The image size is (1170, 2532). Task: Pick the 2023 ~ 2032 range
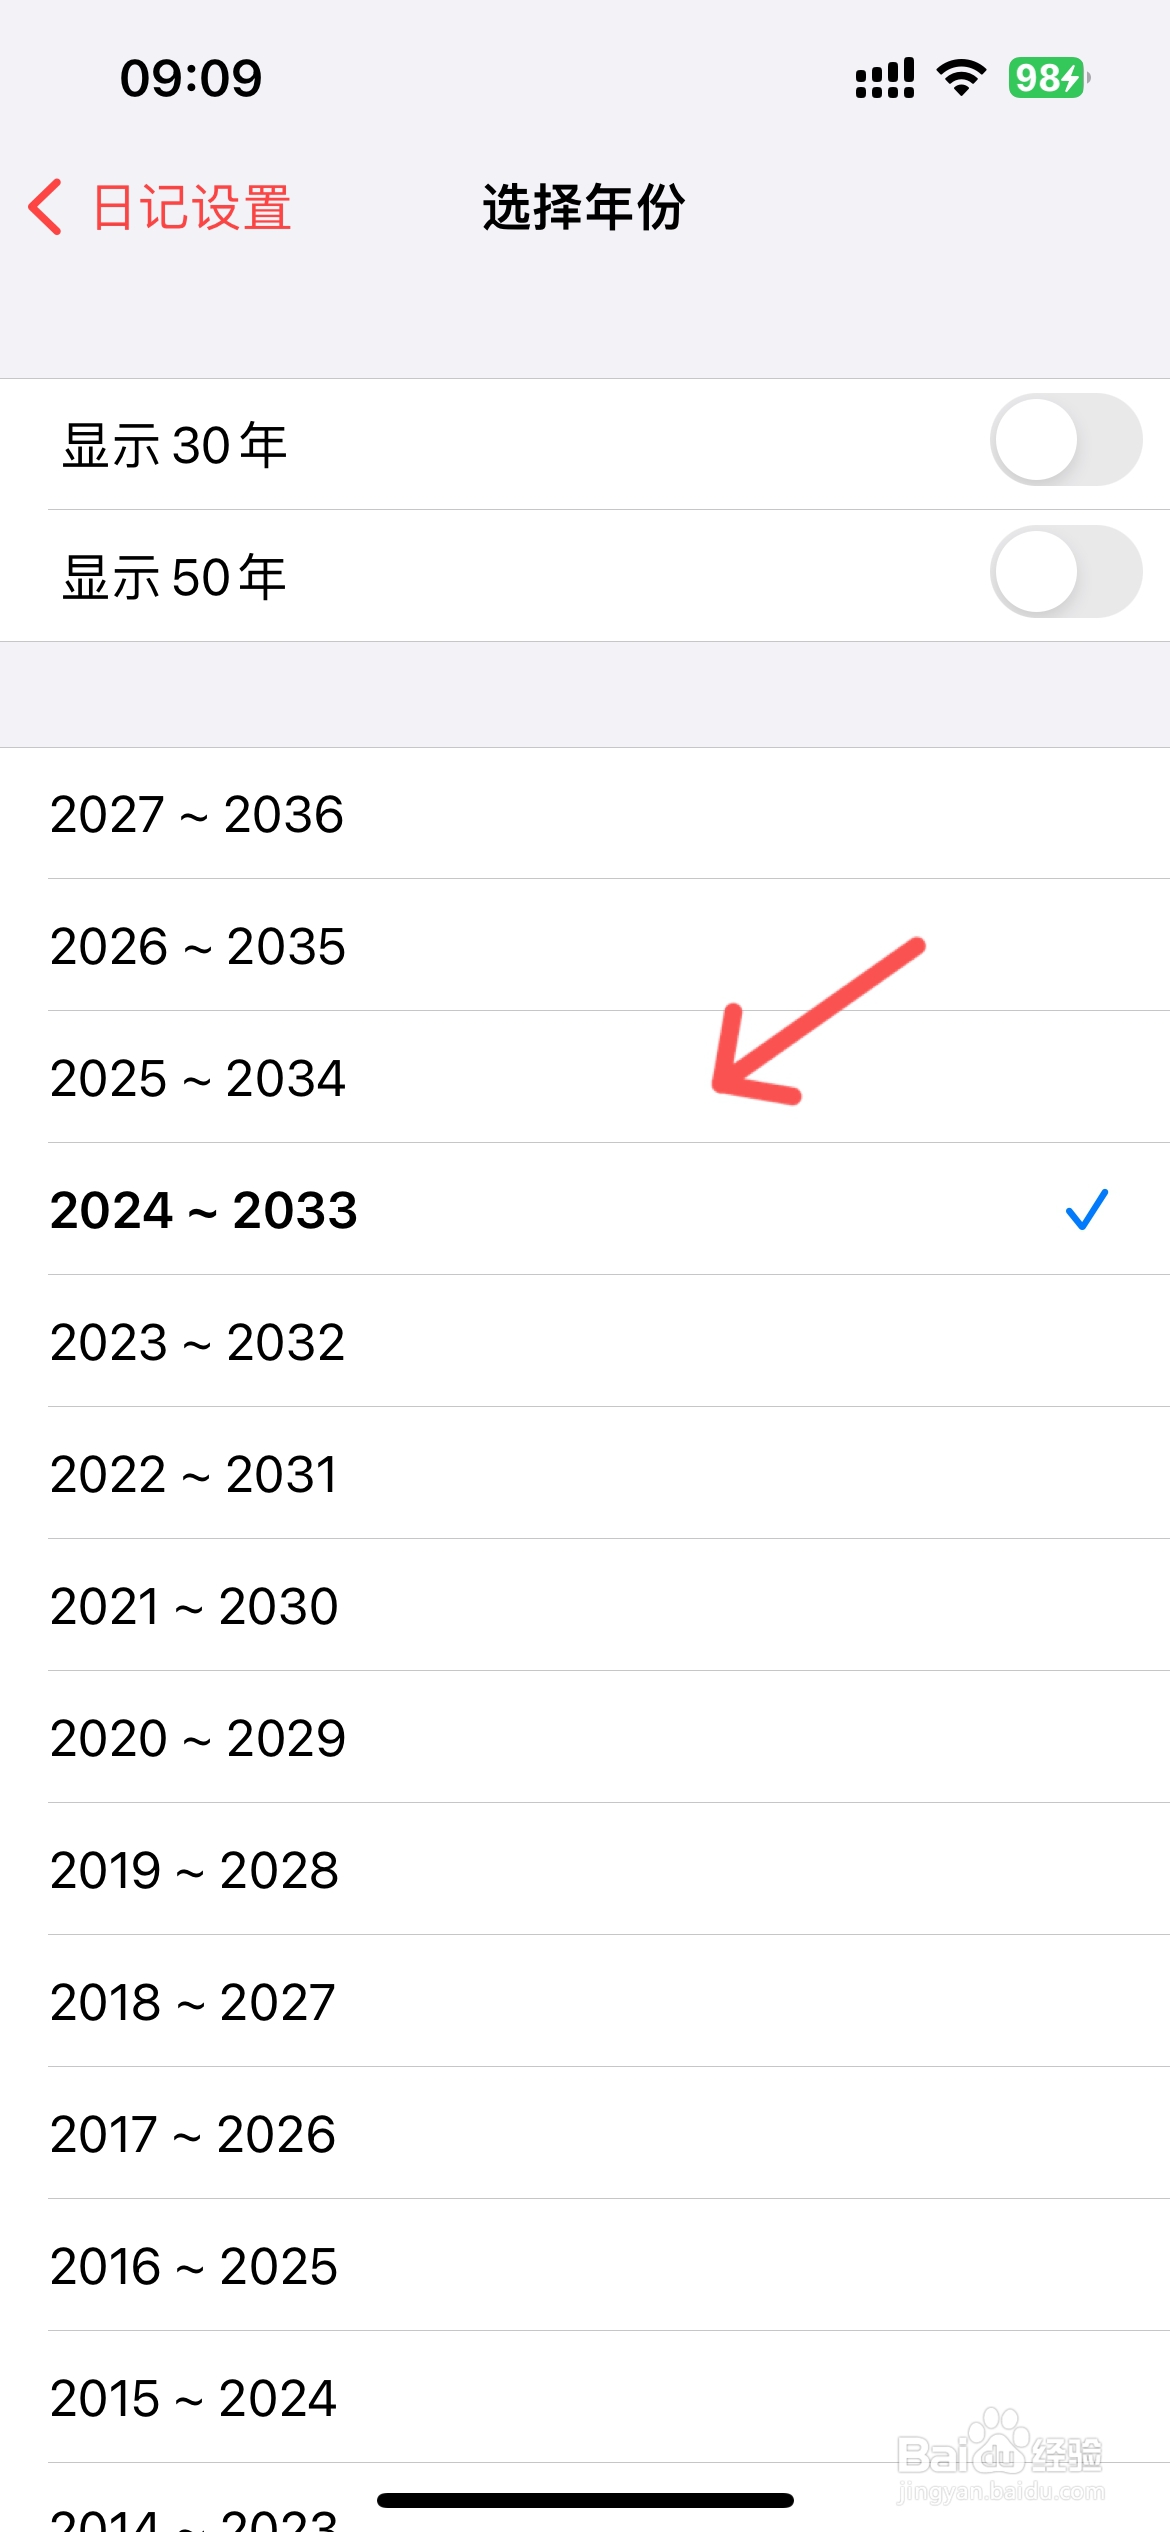[x=585, y=1342]
